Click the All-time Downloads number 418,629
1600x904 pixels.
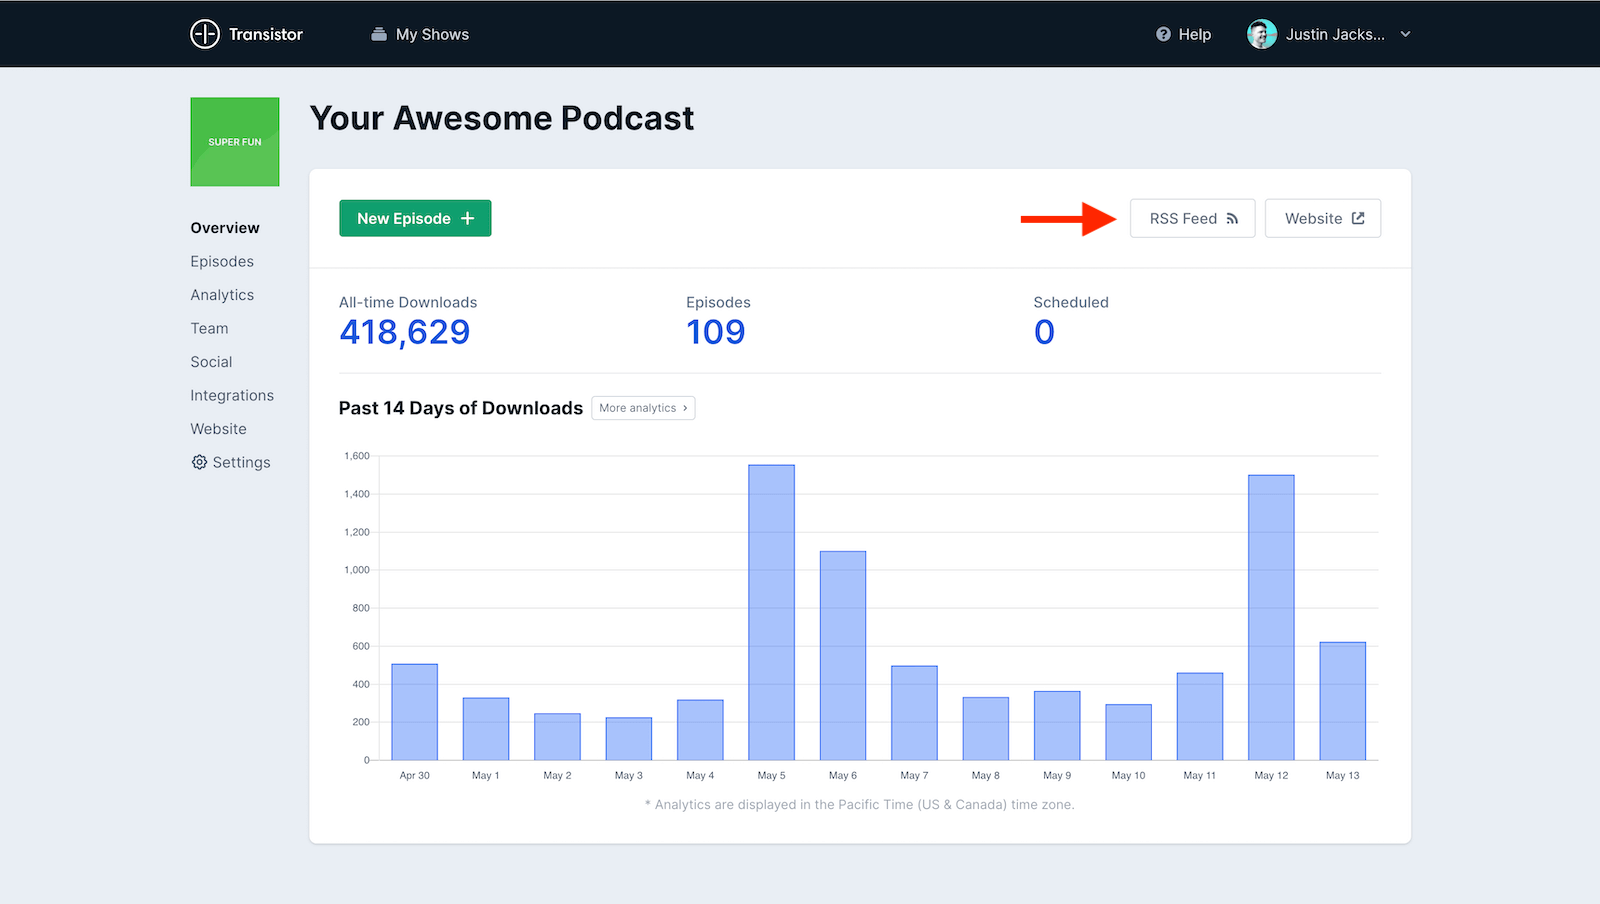point(404,332)
